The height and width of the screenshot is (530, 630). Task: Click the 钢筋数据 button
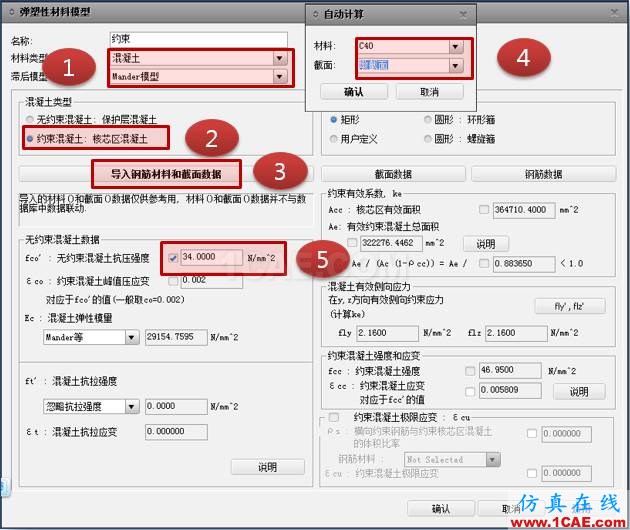point(543,174)
